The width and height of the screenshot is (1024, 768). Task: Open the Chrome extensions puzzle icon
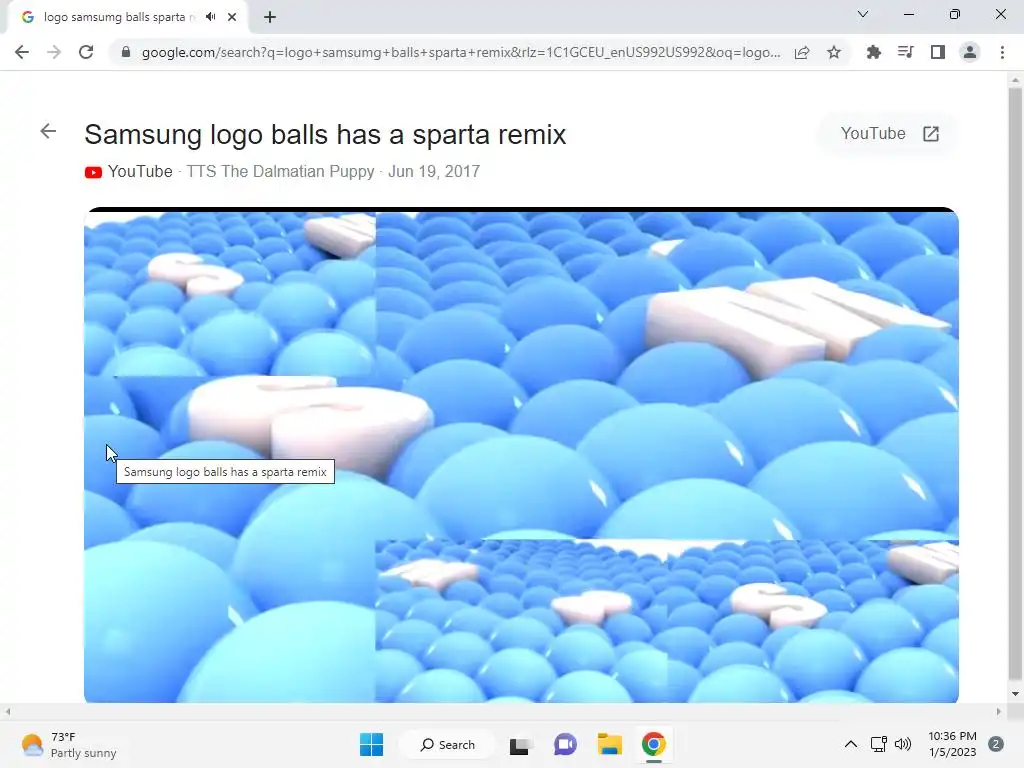(x=873, y=52)
